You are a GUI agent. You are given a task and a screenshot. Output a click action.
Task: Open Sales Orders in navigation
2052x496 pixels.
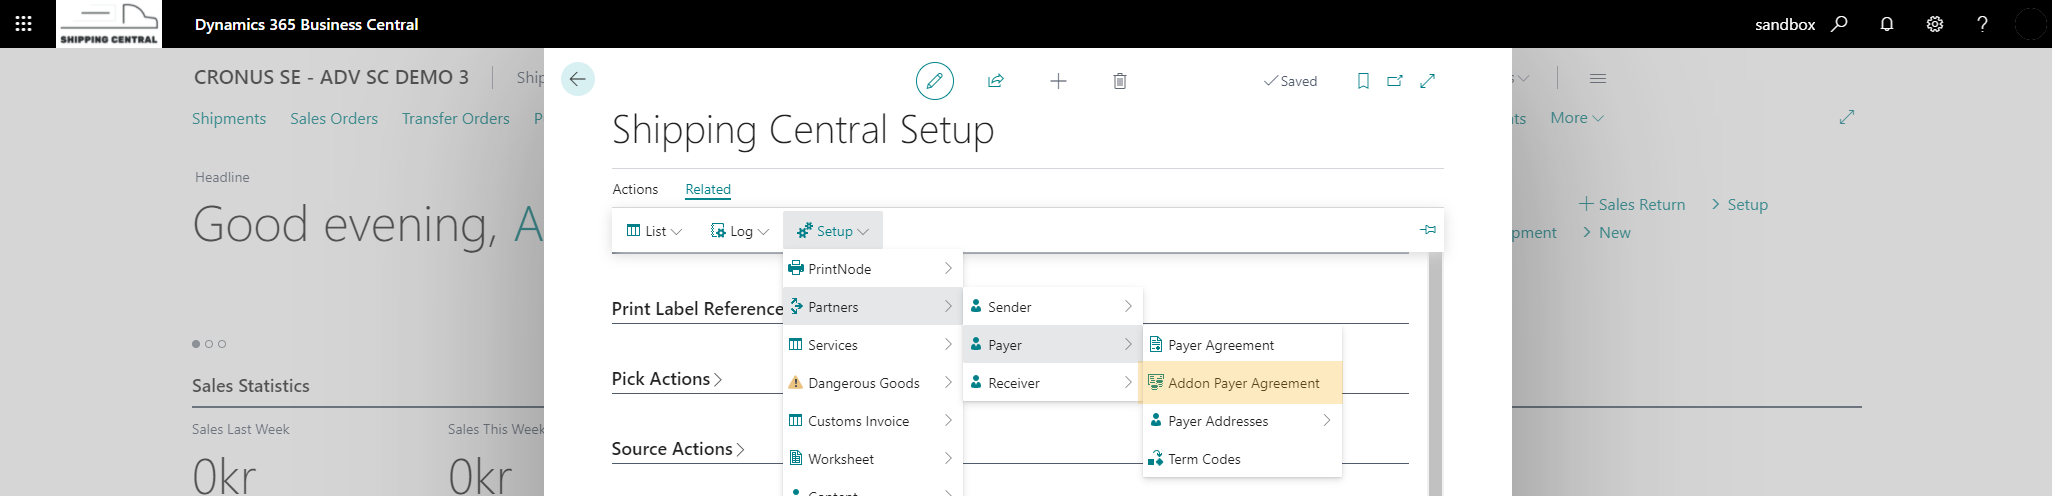pos(334,118)
